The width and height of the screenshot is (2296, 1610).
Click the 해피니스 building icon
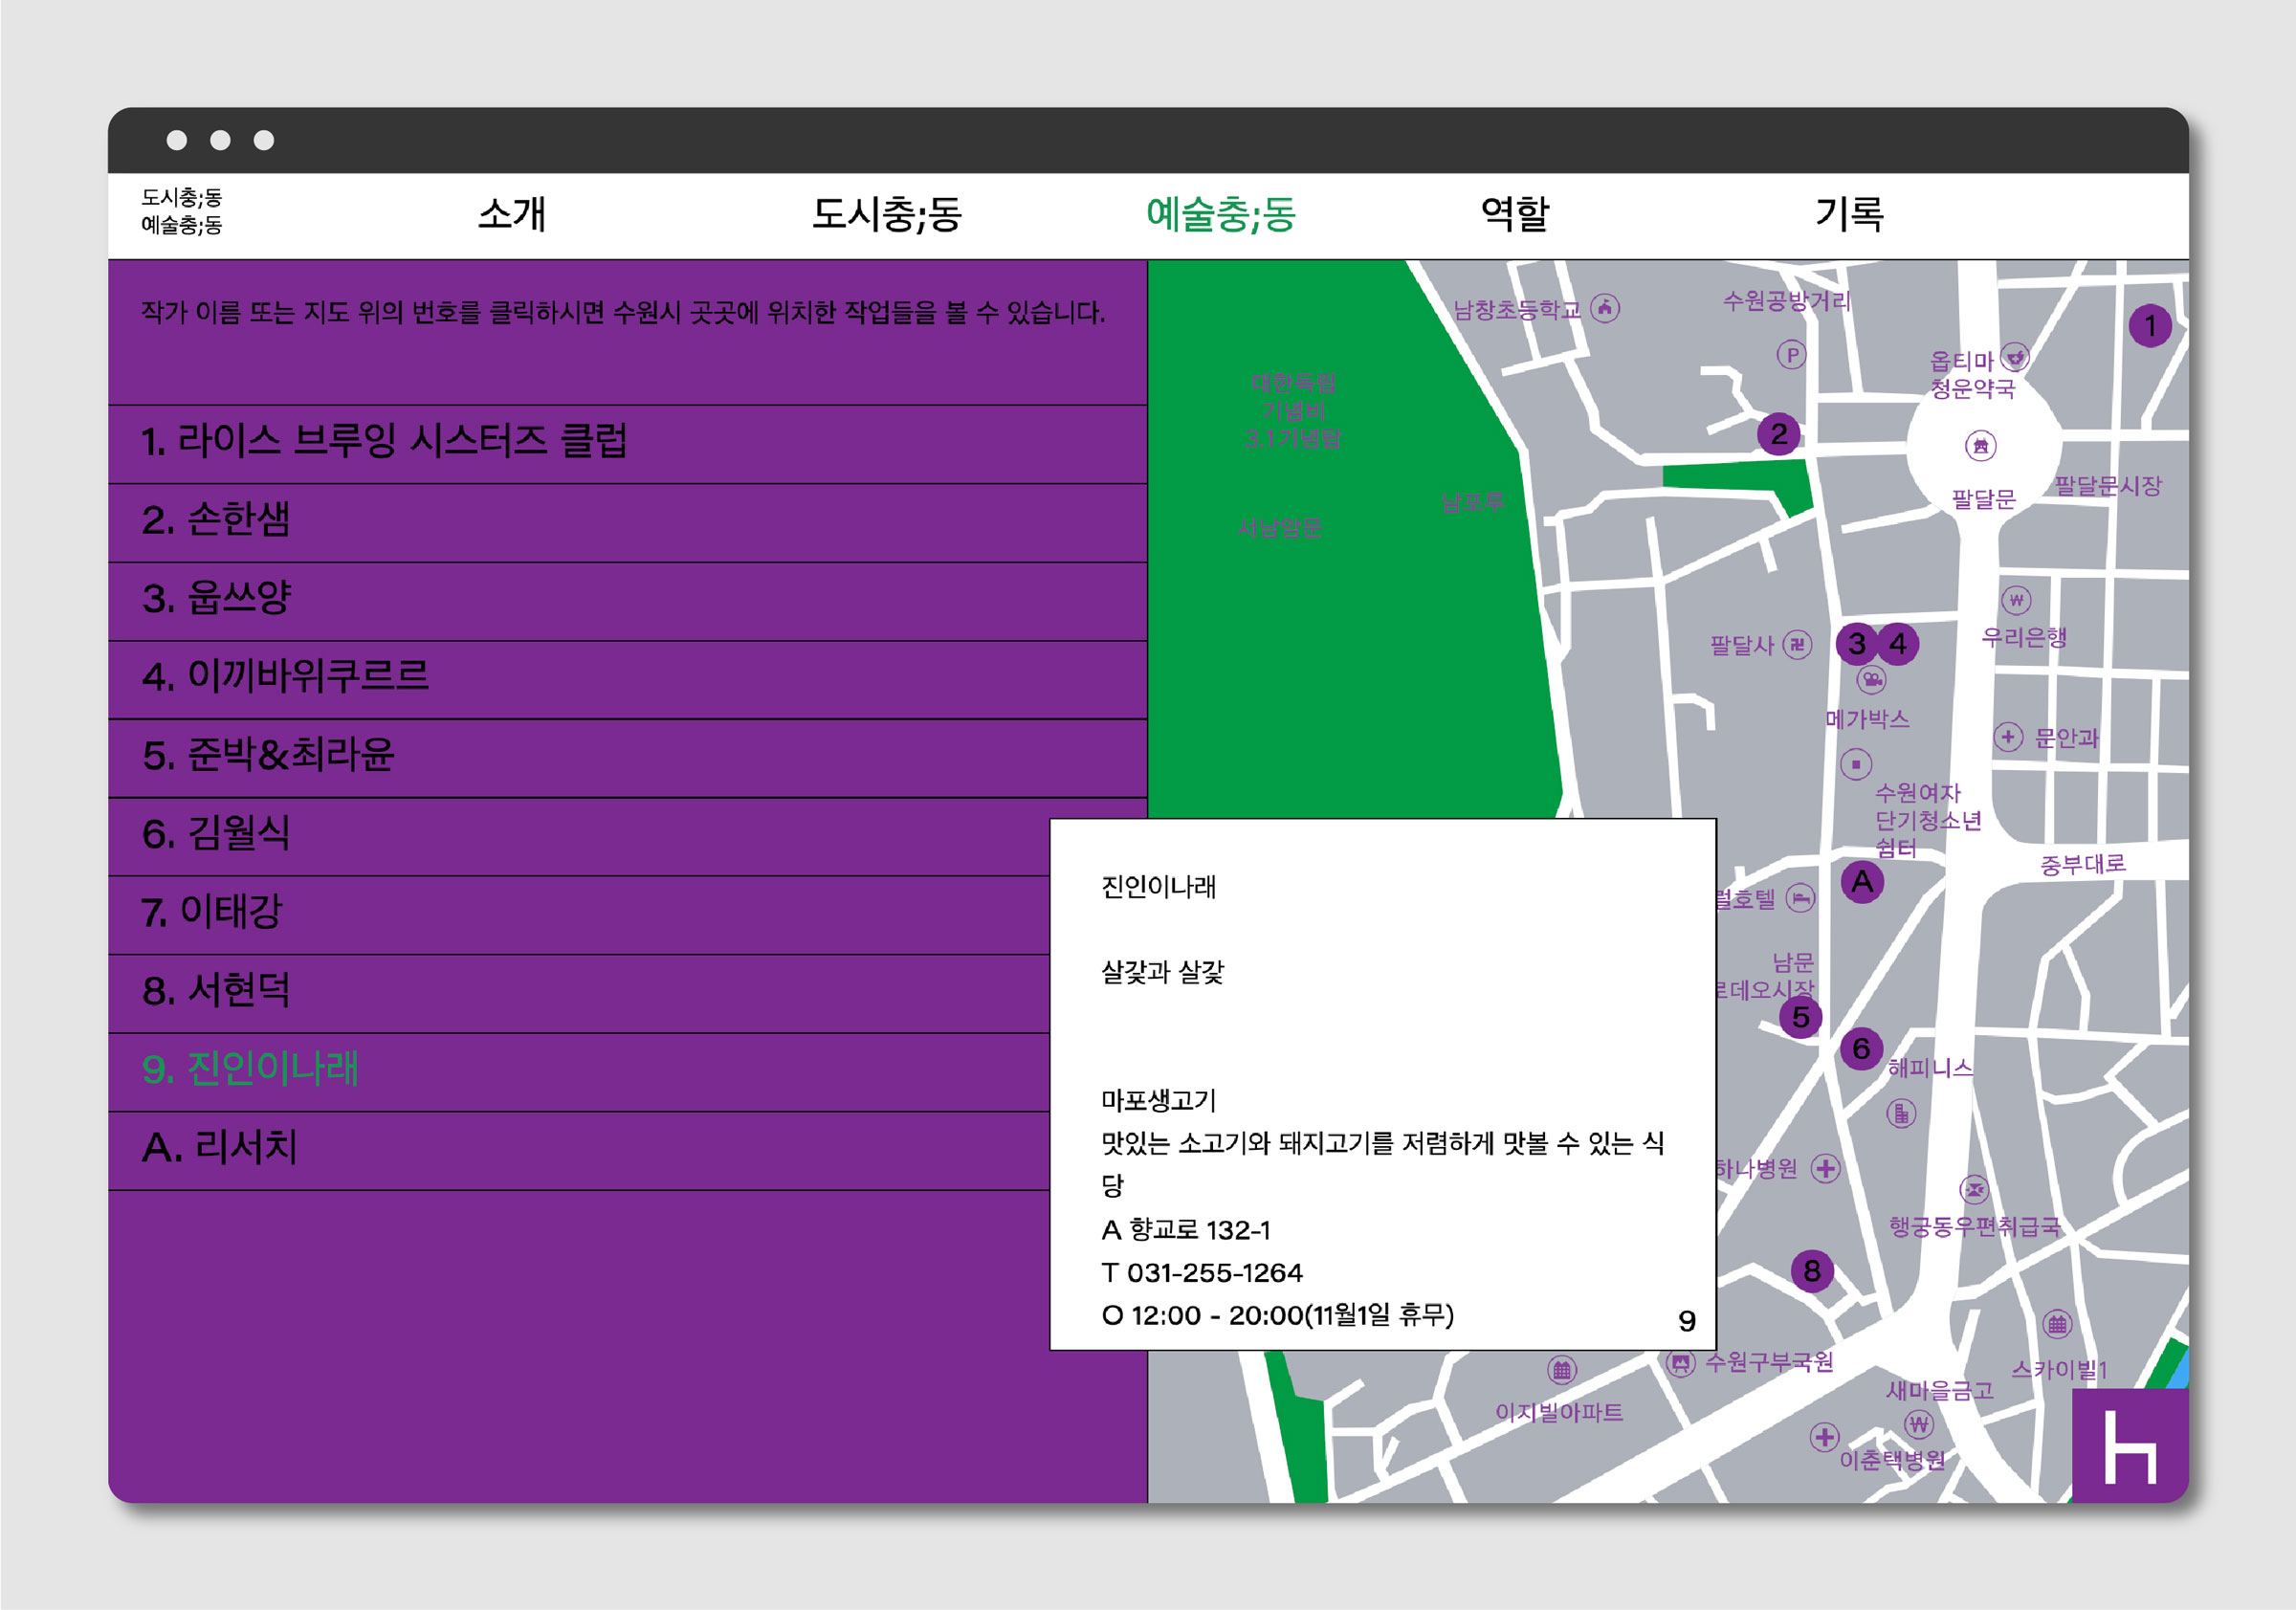(x=1901, y=1113)
